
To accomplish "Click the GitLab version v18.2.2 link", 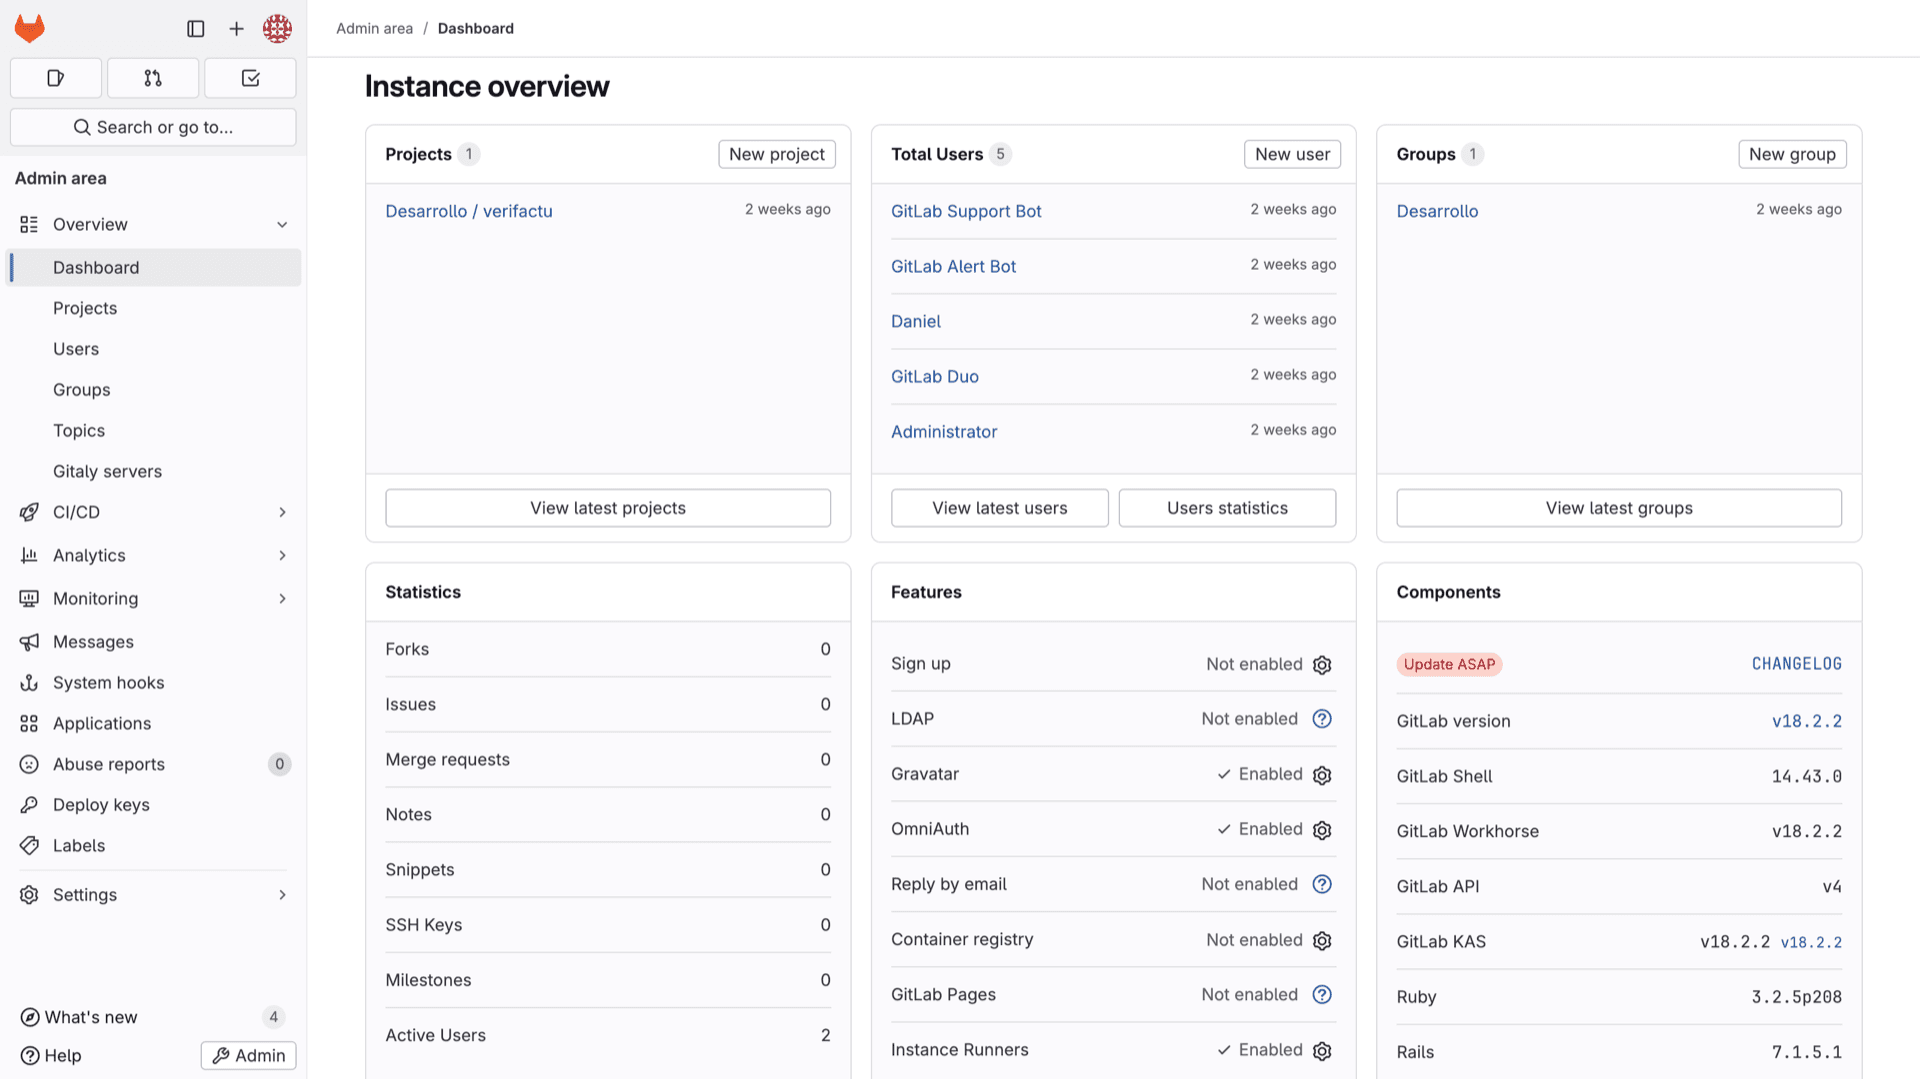I will (x=1806, y=721).
